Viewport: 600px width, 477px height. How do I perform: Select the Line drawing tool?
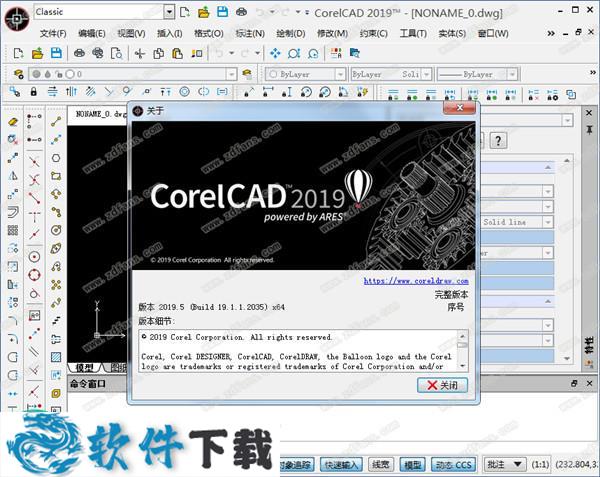(56, 122)
